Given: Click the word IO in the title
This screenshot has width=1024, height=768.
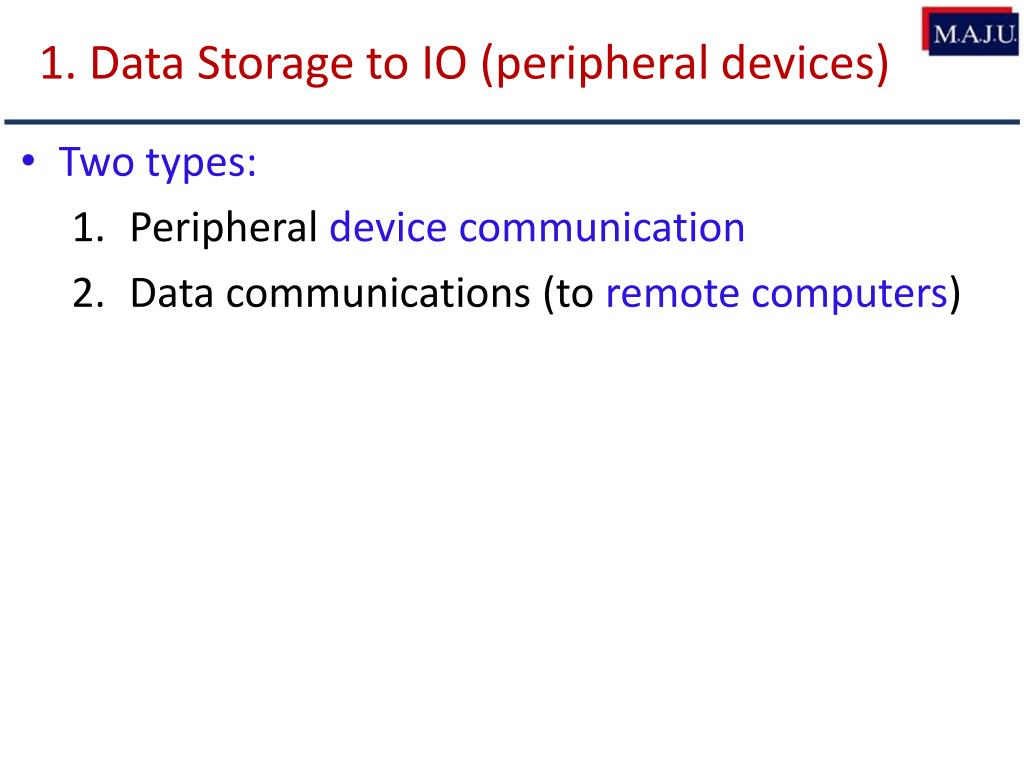Looking at the screenshot, I should 445,63.
